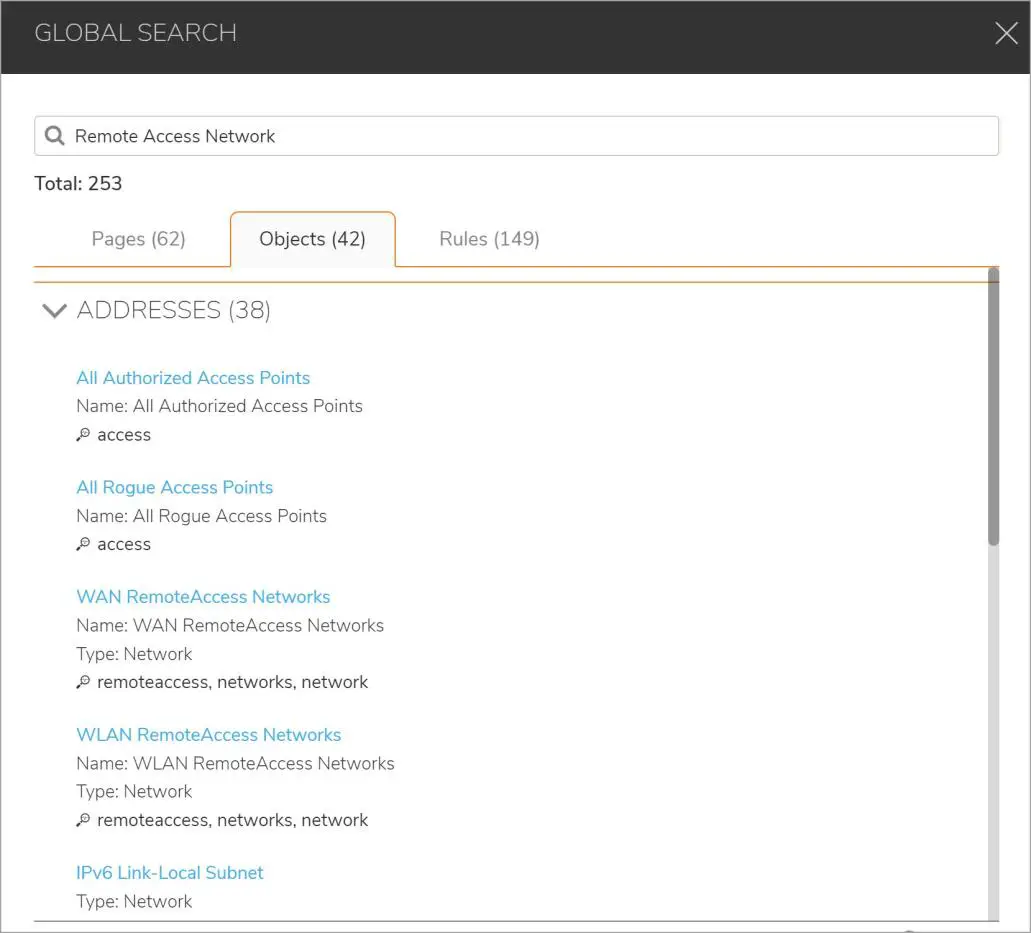1031x933 pixels.
Task: Open All Rogue Access Points link
Action: (x=174, y=487)
